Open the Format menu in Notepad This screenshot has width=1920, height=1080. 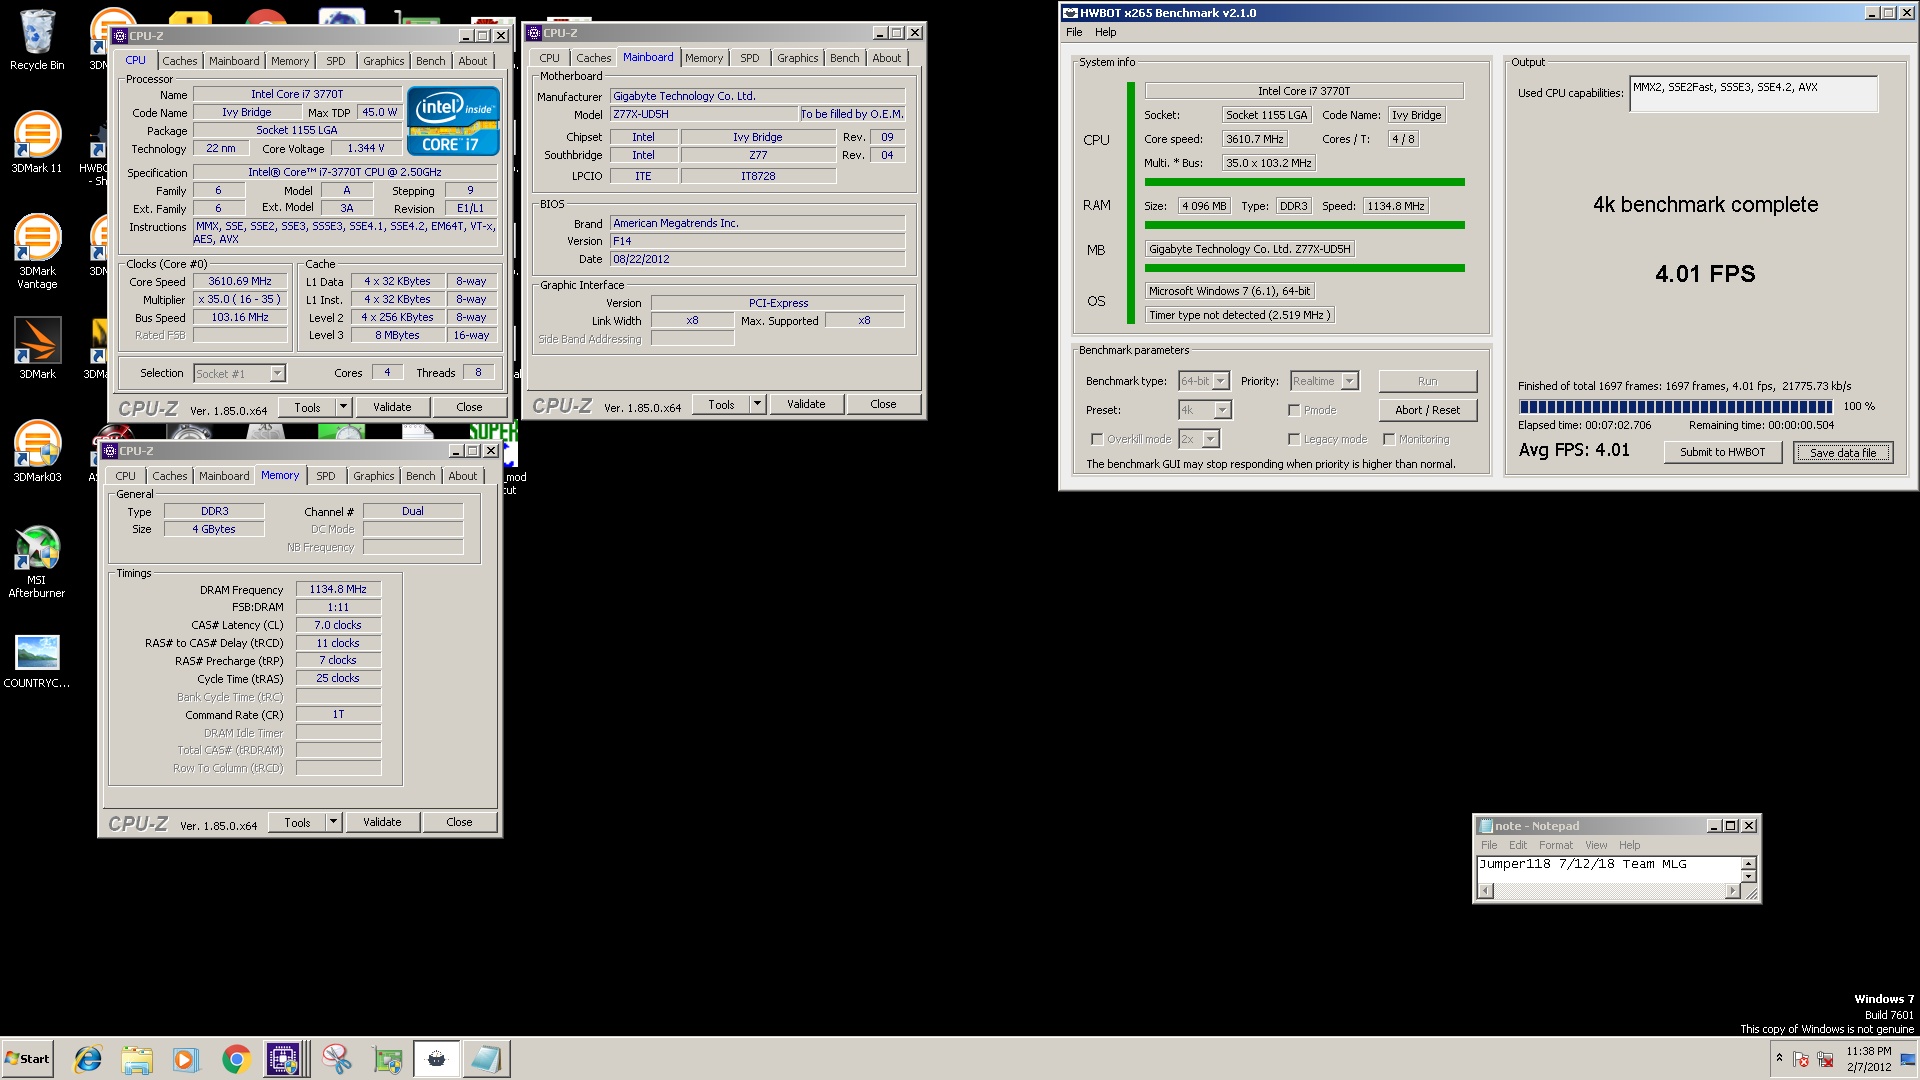tap(1555, 845)
